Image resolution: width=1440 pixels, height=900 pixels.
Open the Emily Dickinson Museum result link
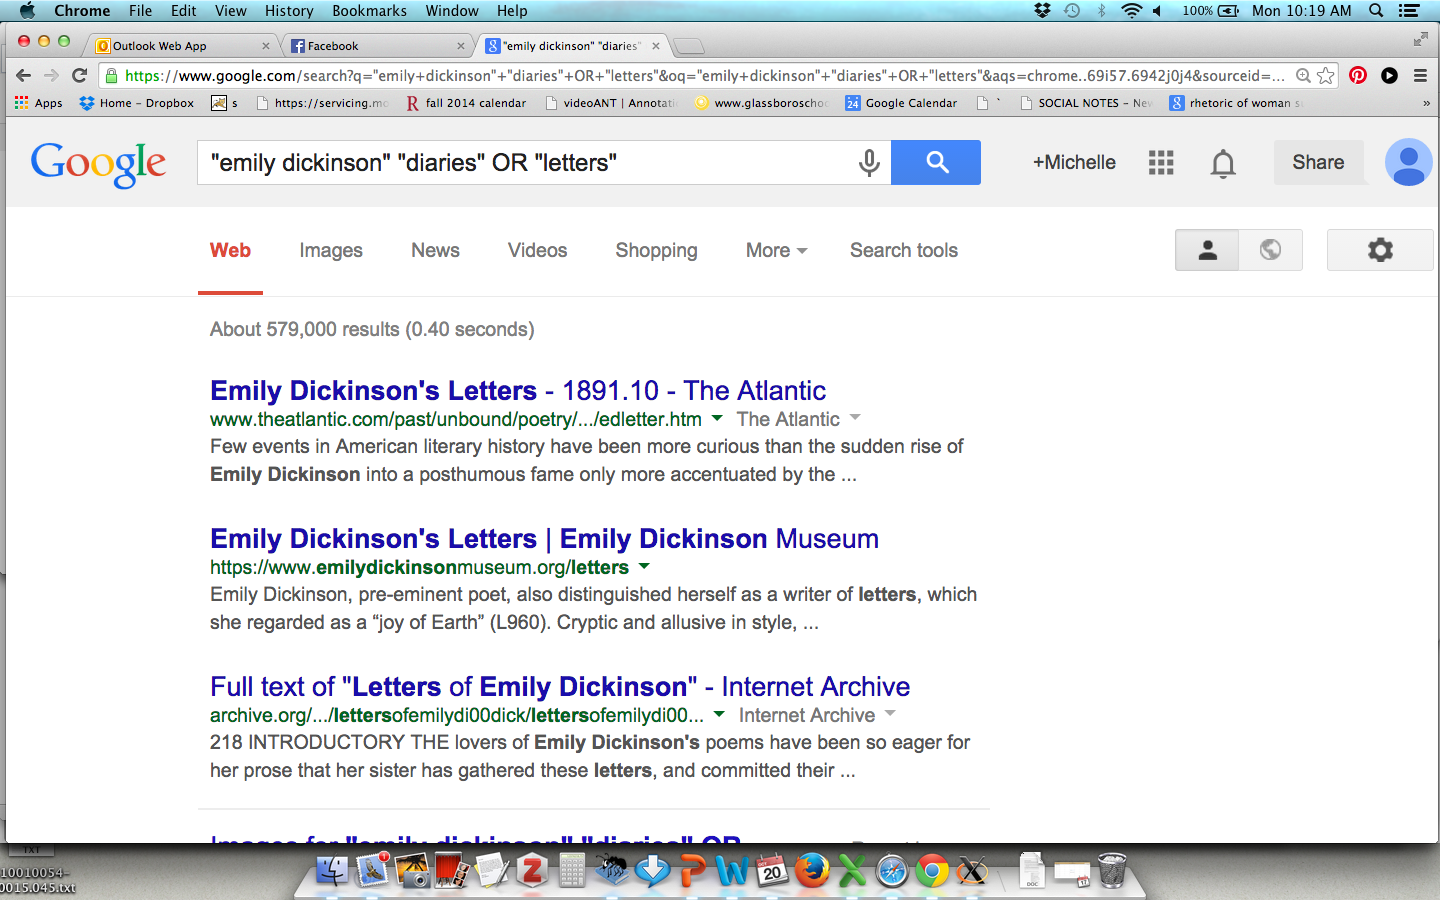point(544,538)
